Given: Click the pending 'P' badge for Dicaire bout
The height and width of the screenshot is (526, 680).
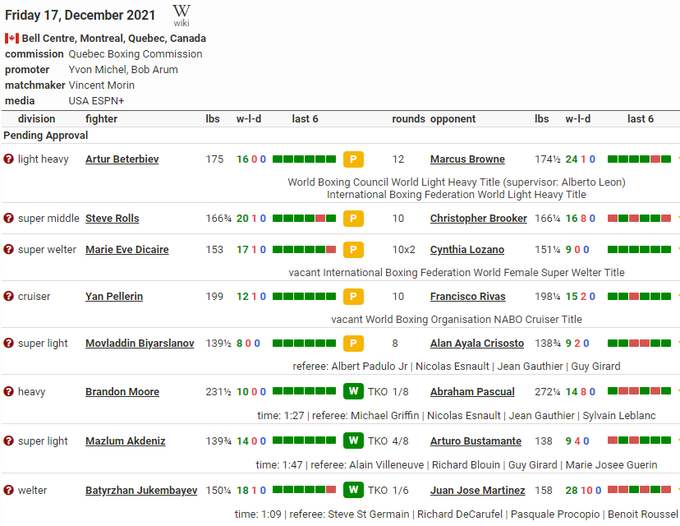Looking at the screenshot, I should 353,250.
